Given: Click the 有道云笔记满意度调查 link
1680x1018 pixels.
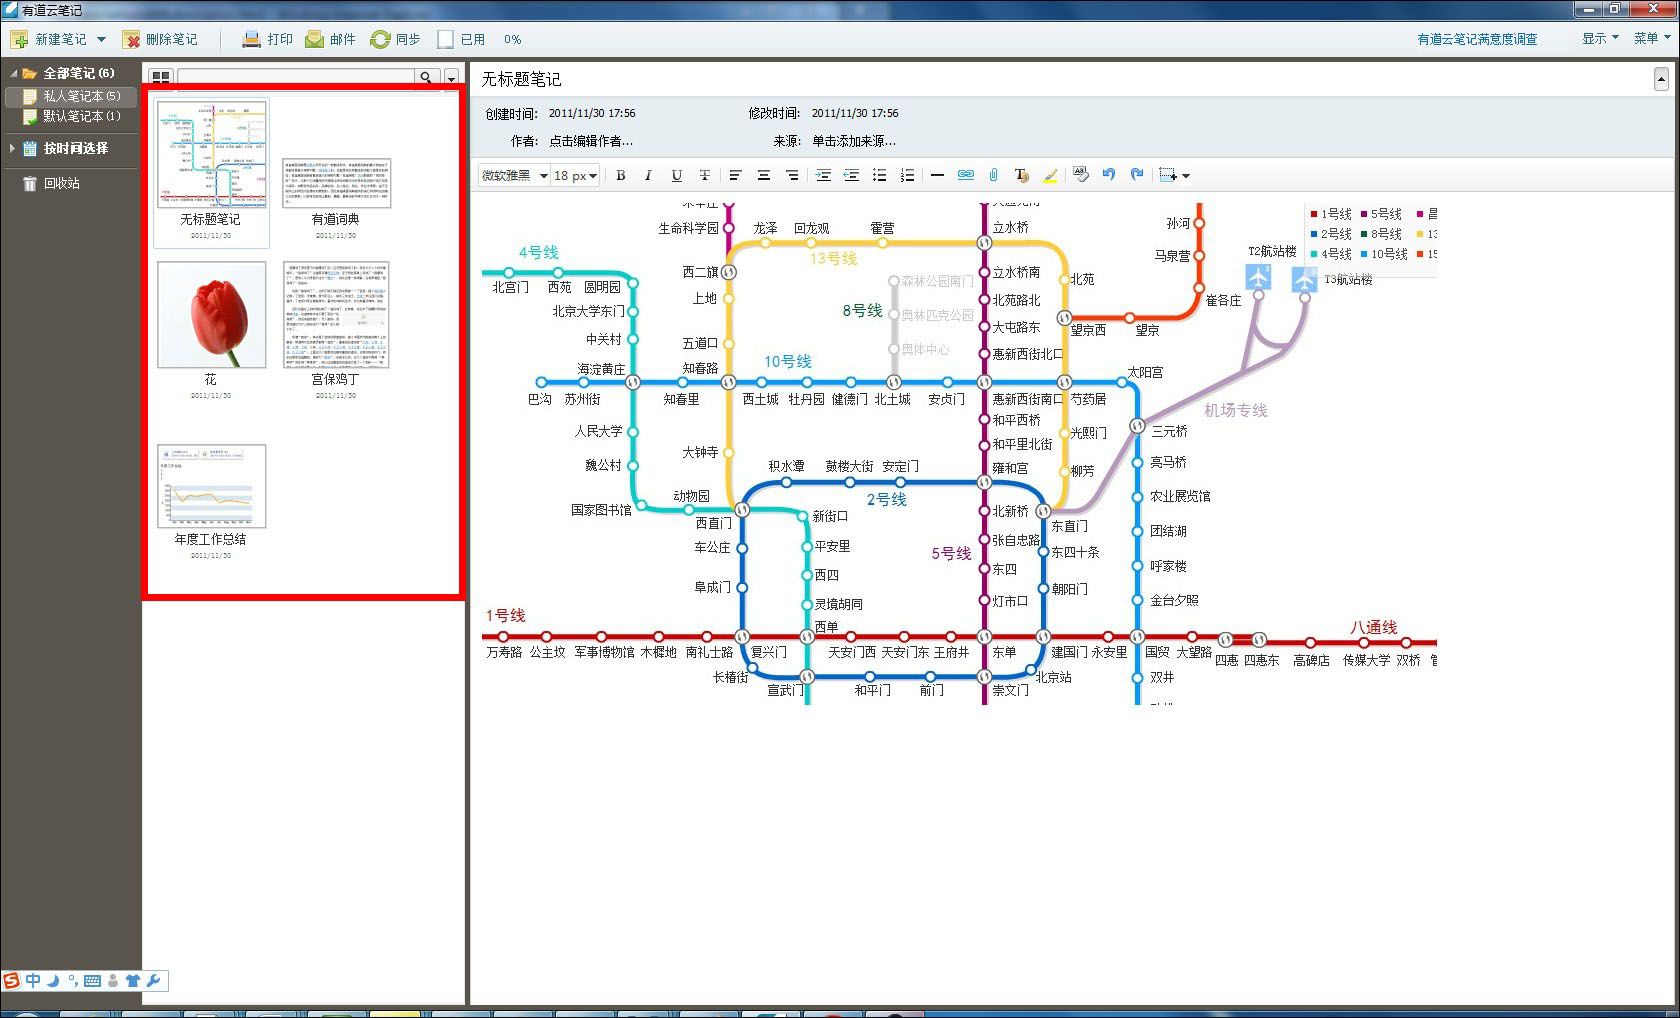Looking at the screenshot, I should coord(1476,39).
